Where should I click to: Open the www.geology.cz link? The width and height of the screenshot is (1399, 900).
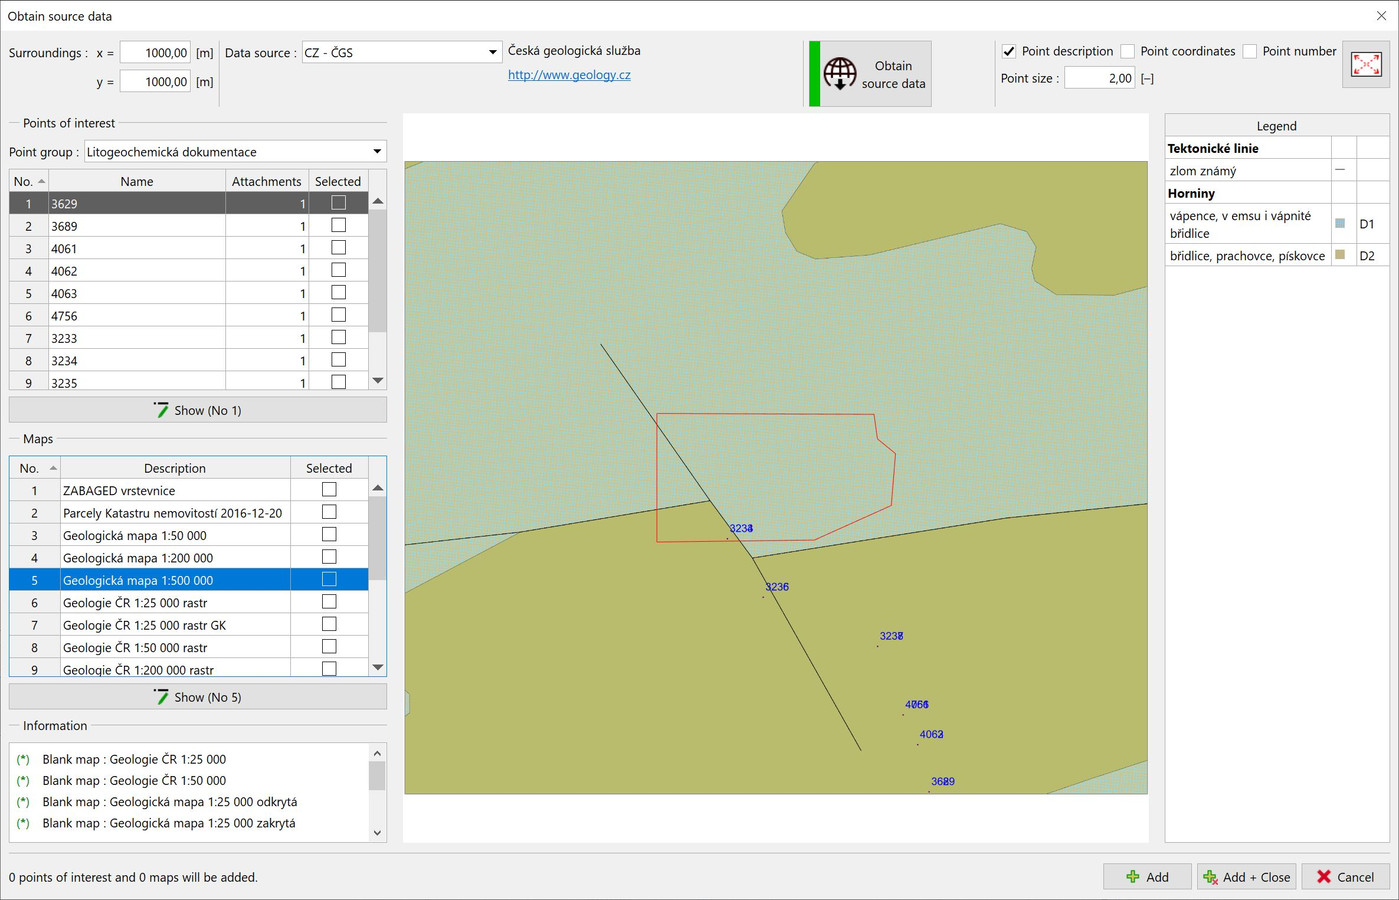tap(569, 75)
